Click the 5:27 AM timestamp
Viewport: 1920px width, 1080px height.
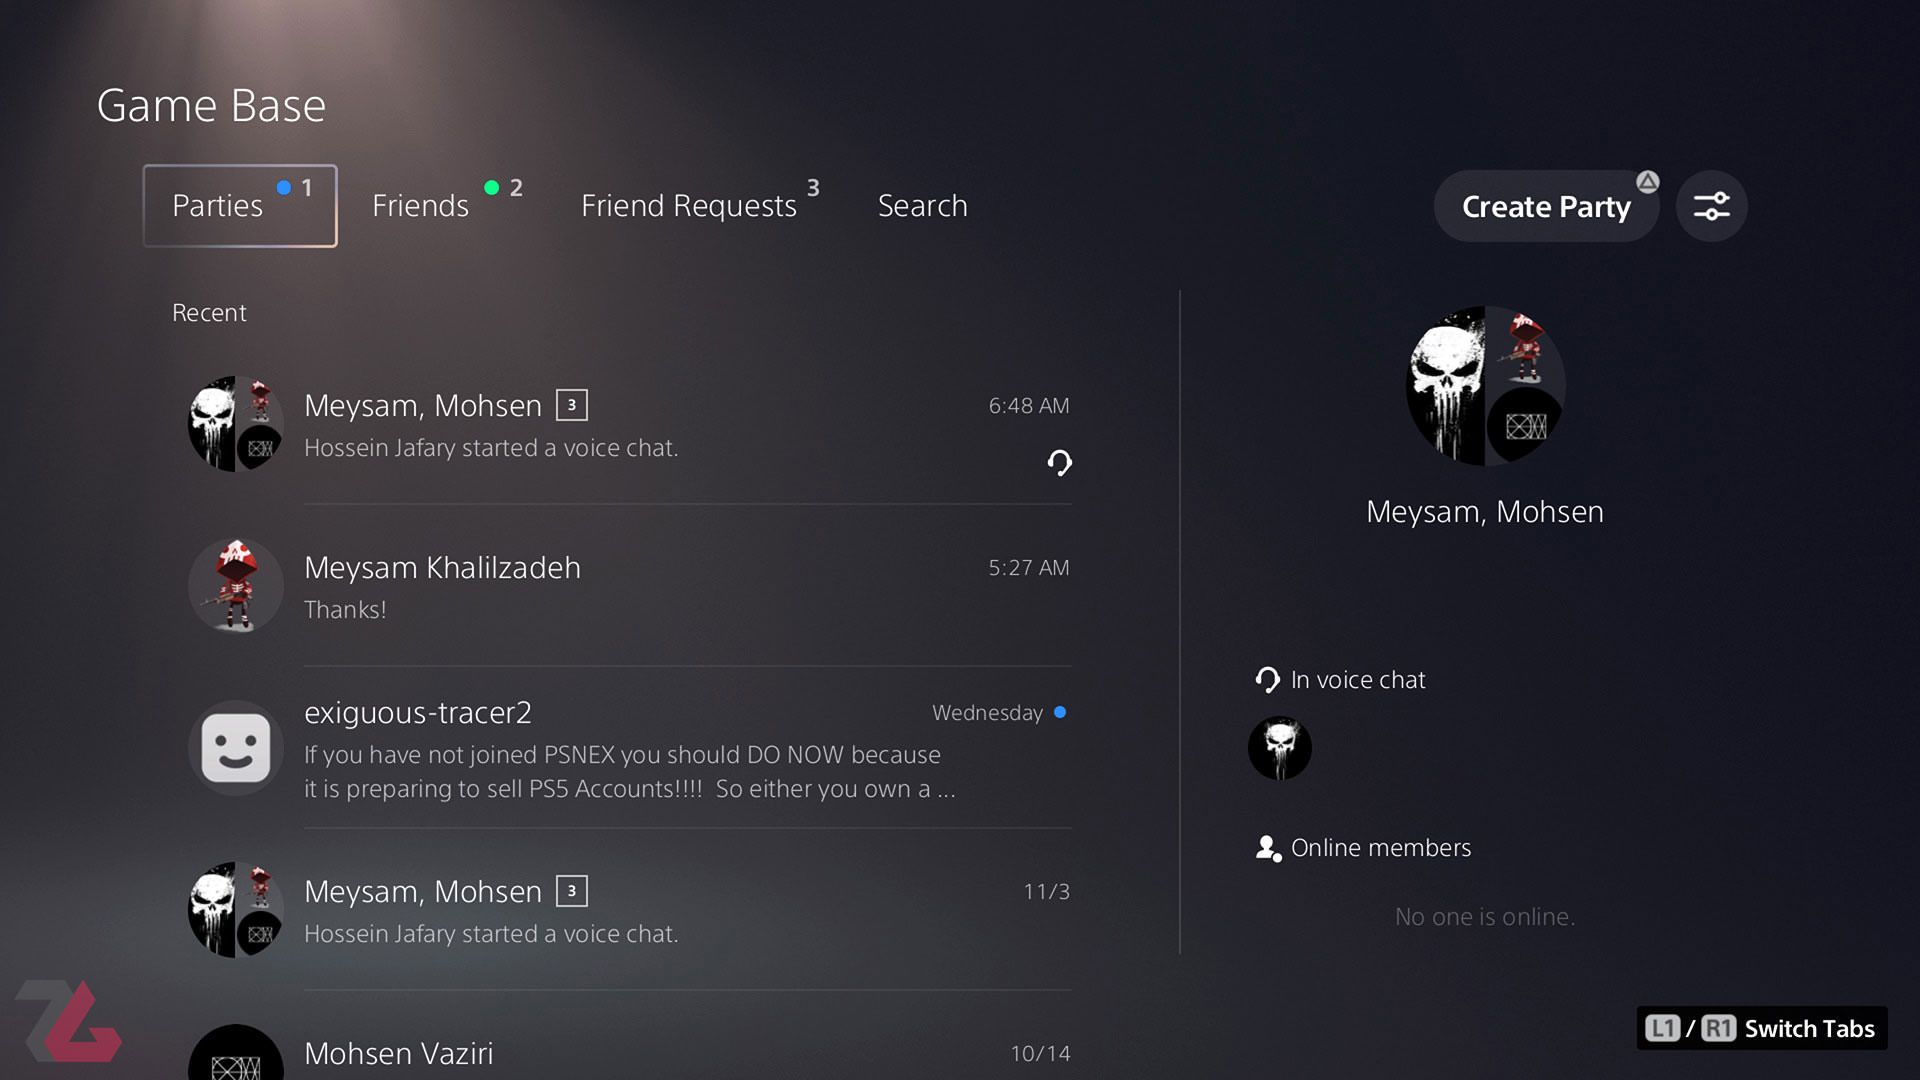point(1029,568)
